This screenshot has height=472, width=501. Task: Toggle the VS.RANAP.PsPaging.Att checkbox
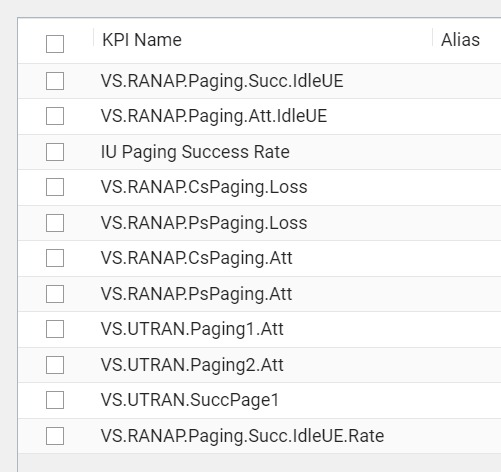[x=55, y=294]
